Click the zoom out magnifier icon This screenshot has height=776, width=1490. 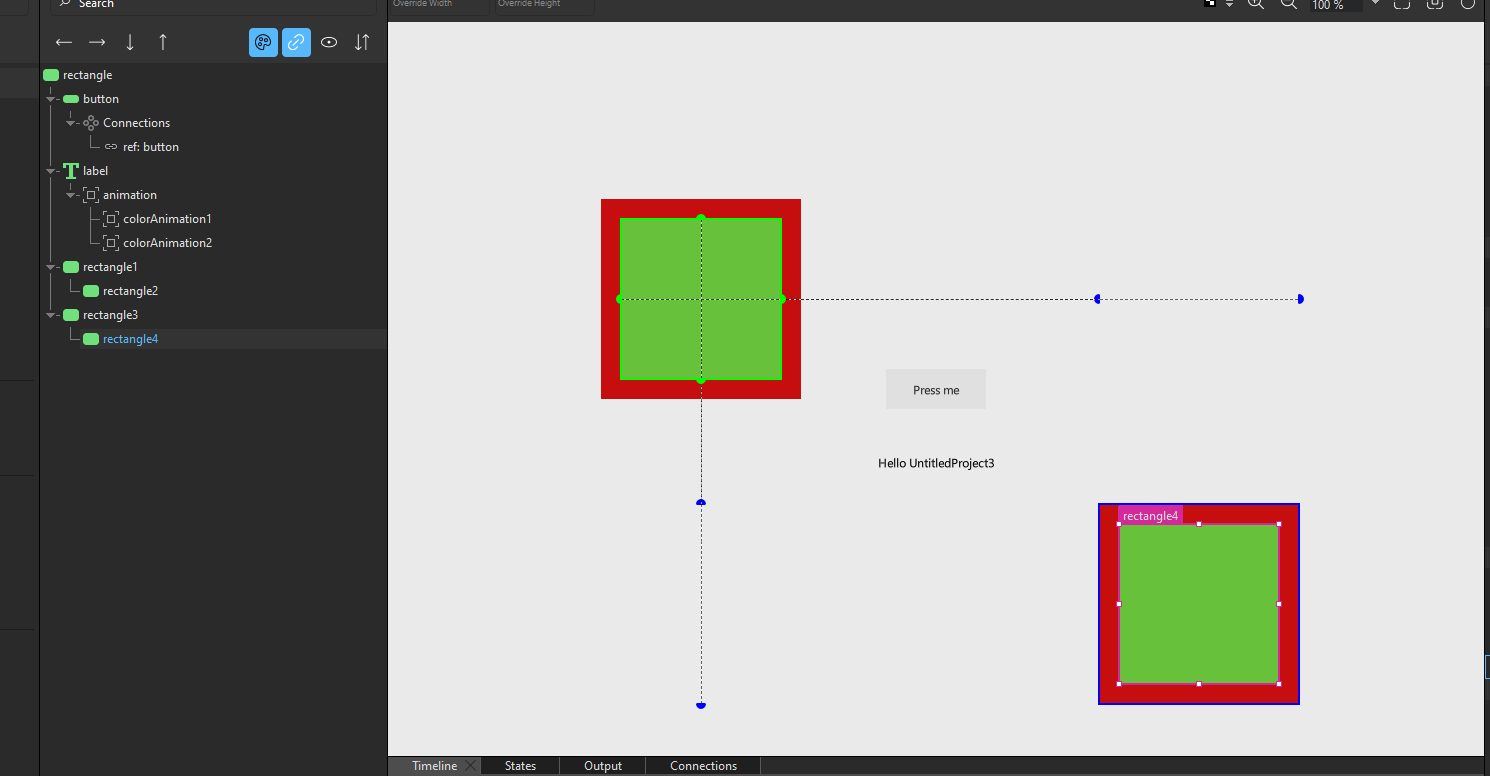pyautogui.click(x=1289, y=4)
